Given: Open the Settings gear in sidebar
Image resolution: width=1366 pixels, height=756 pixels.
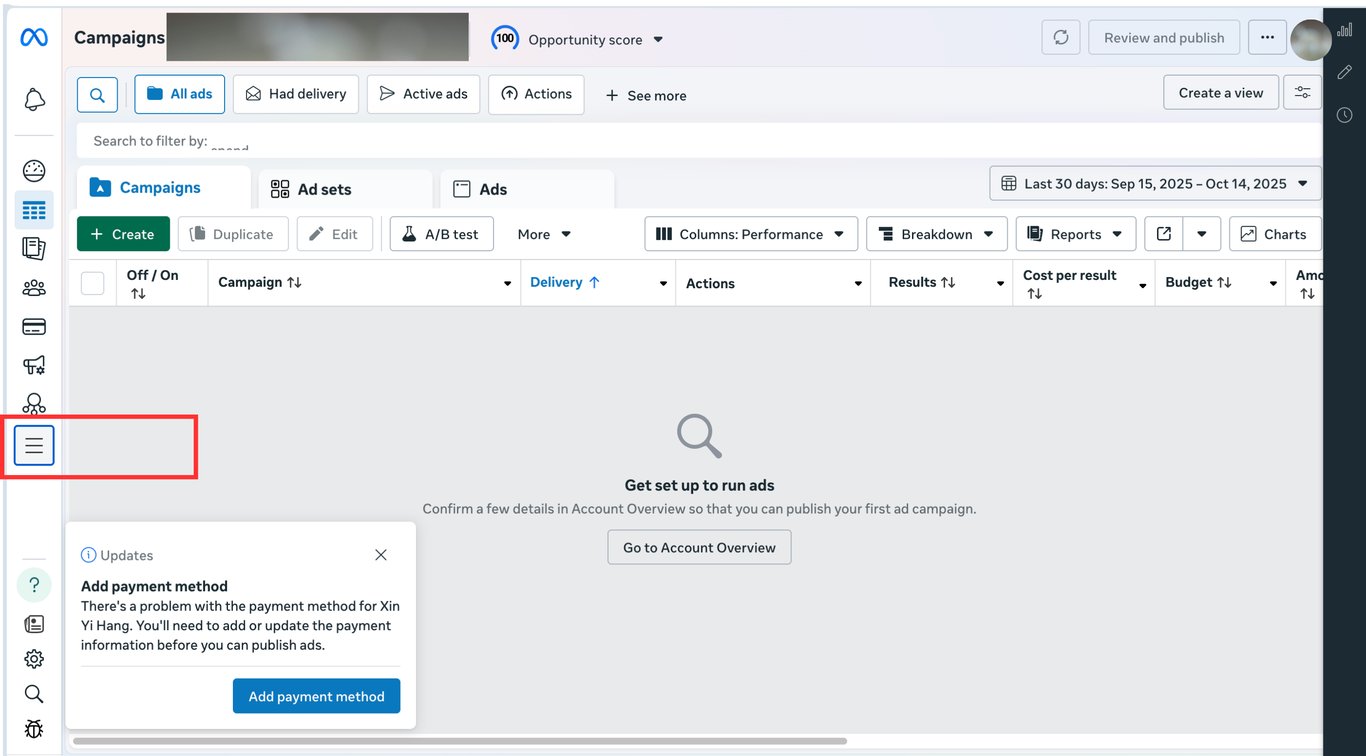Looking at the screenshot, I should coord(34,659).
